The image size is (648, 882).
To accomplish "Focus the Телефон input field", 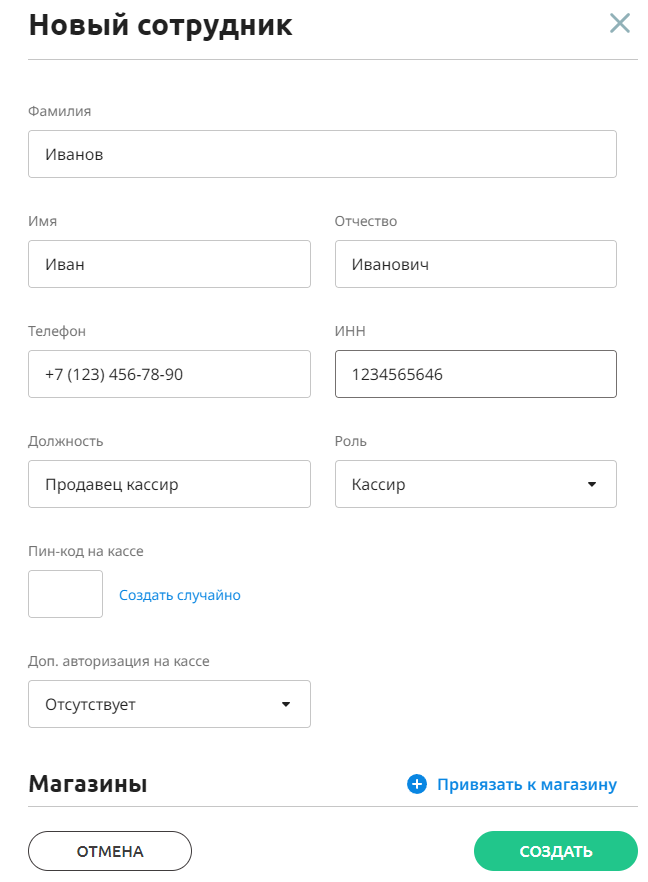I will [169, 374].
